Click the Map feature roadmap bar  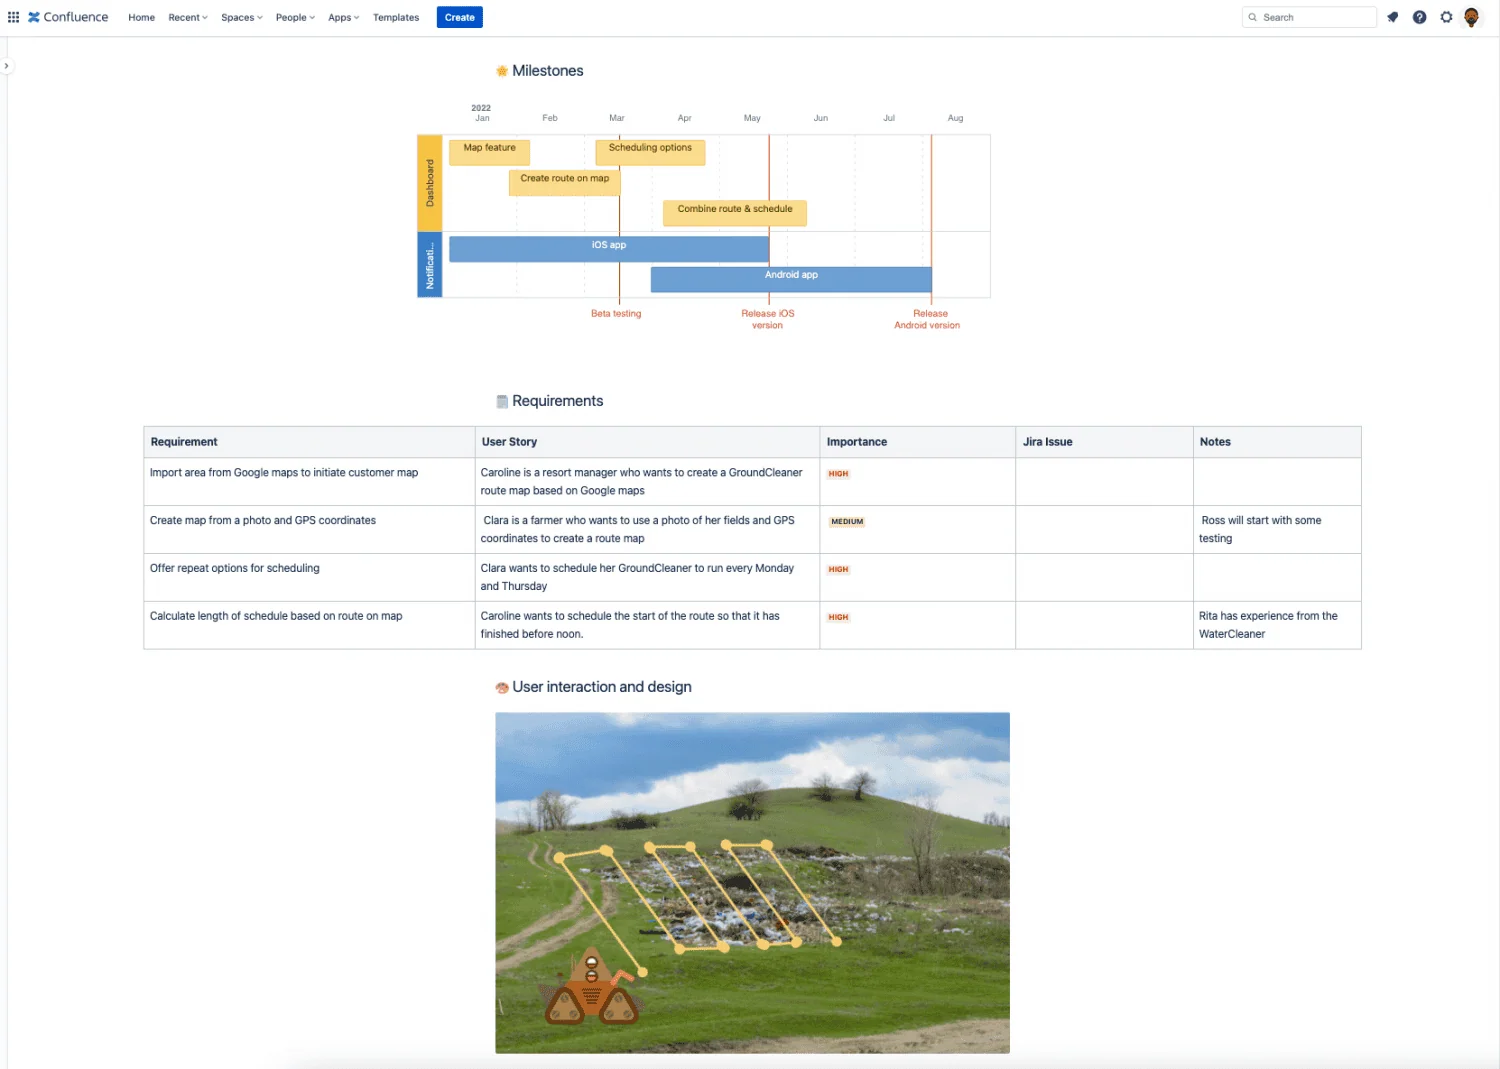(489, 152)
